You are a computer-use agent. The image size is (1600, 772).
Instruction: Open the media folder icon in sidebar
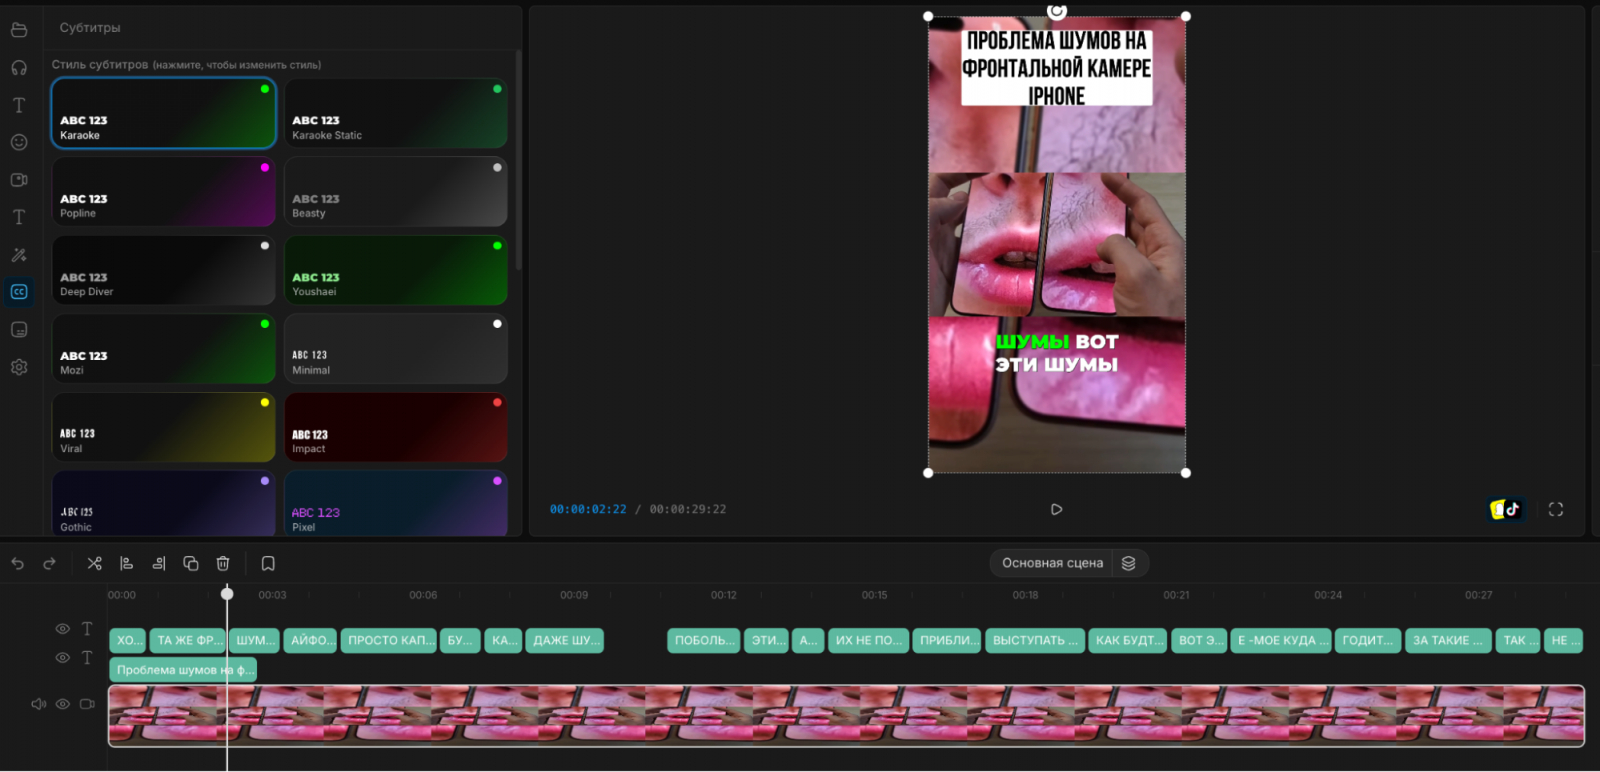coord(19,30)
